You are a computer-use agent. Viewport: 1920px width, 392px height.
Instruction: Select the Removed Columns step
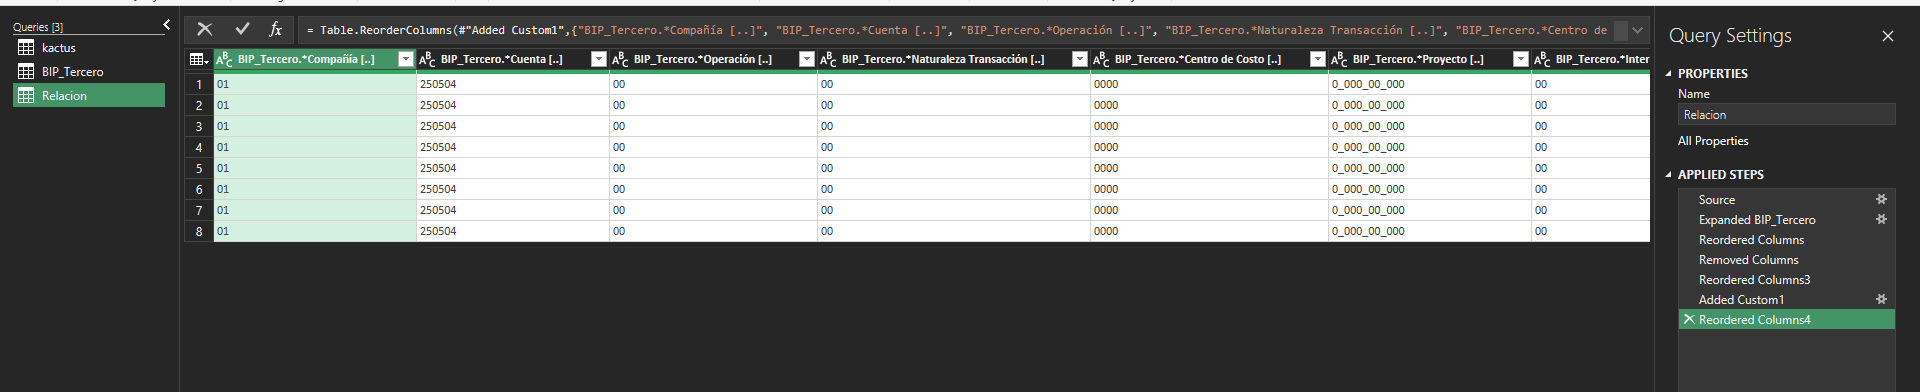click(x=1787, y=260)
